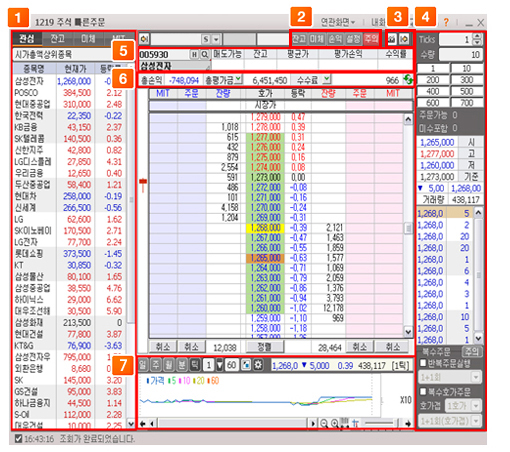Screen dimensions: 510x452
Task: Click the 잔고 button in the top toolbar
Action: 299,39
